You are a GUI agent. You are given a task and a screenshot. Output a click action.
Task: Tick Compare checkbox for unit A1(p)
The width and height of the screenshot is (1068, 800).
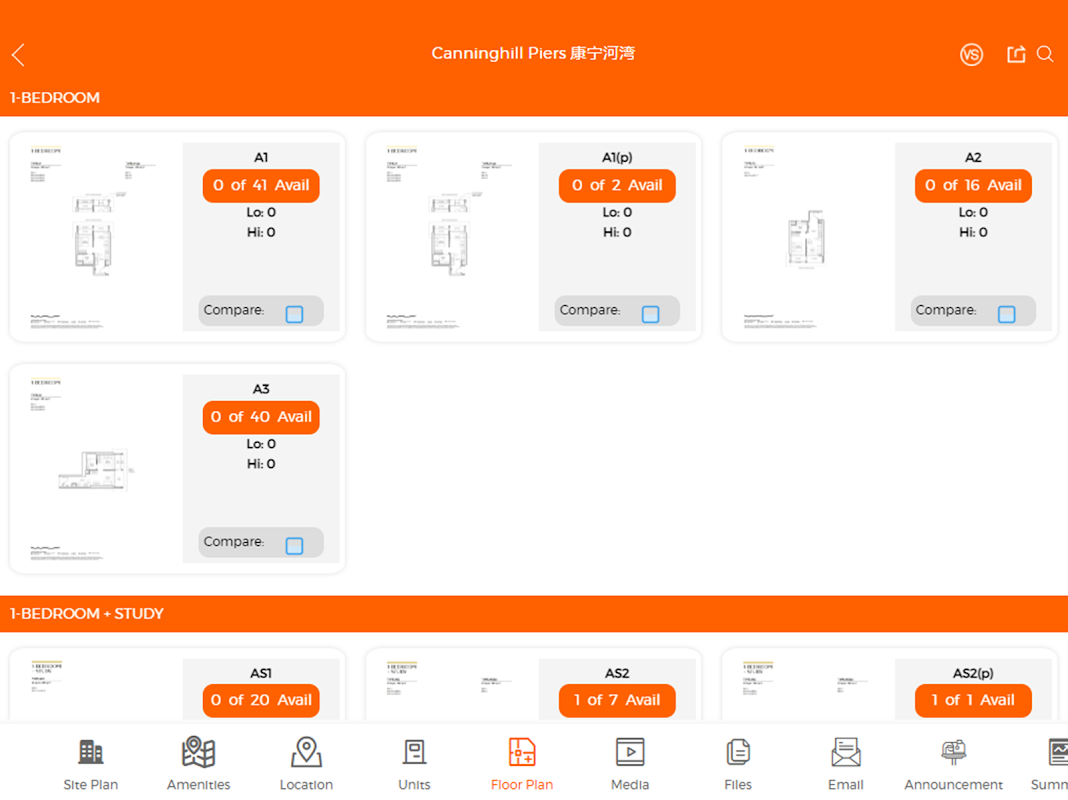tap(650, 314)
